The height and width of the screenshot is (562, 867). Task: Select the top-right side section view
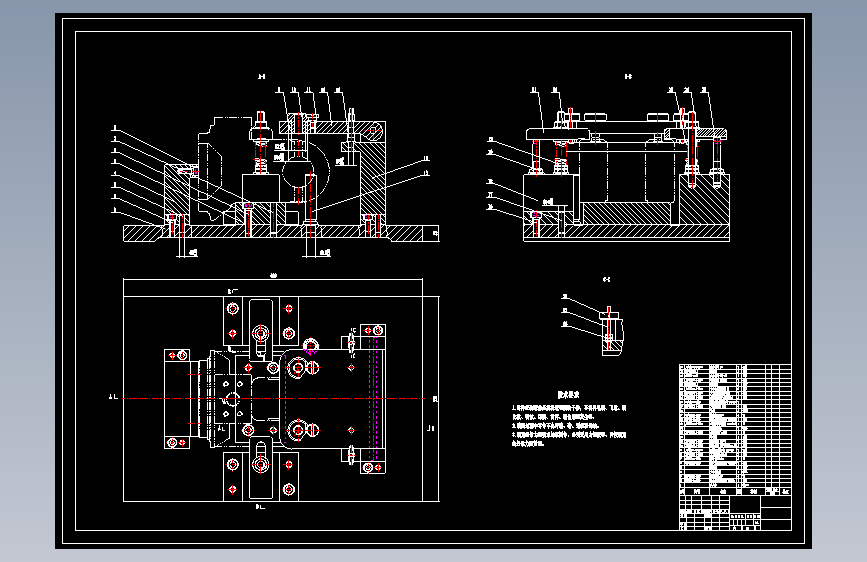point(608,164)
